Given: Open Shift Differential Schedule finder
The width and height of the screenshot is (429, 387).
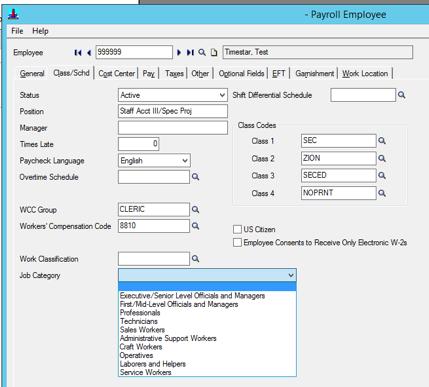Looking at the screenshot, I should click(x=402, y=95).
